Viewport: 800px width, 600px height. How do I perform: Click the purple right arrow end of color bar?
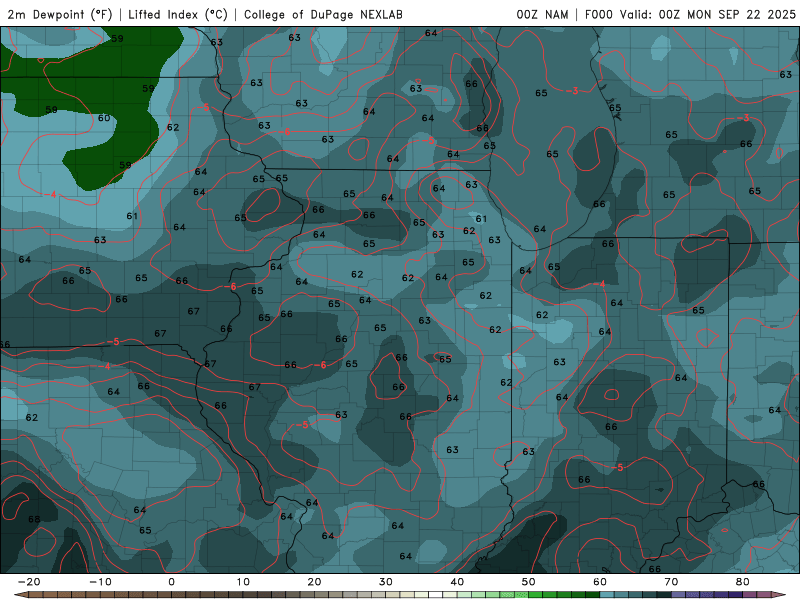pos(778,595)
